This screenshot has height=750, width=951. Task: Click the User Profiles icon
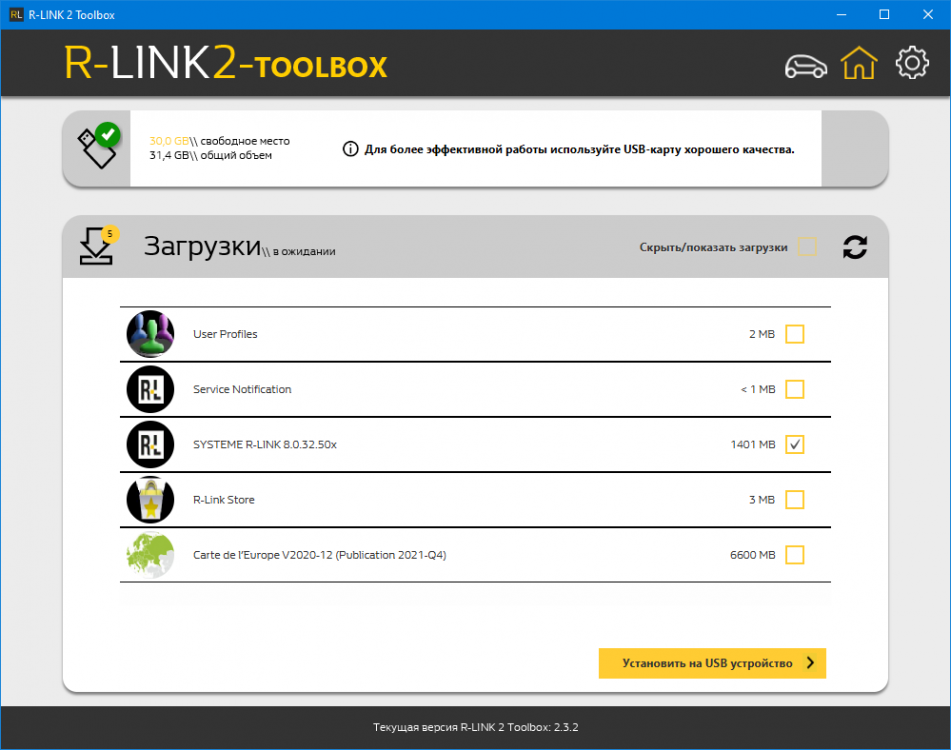click(150, 334)
